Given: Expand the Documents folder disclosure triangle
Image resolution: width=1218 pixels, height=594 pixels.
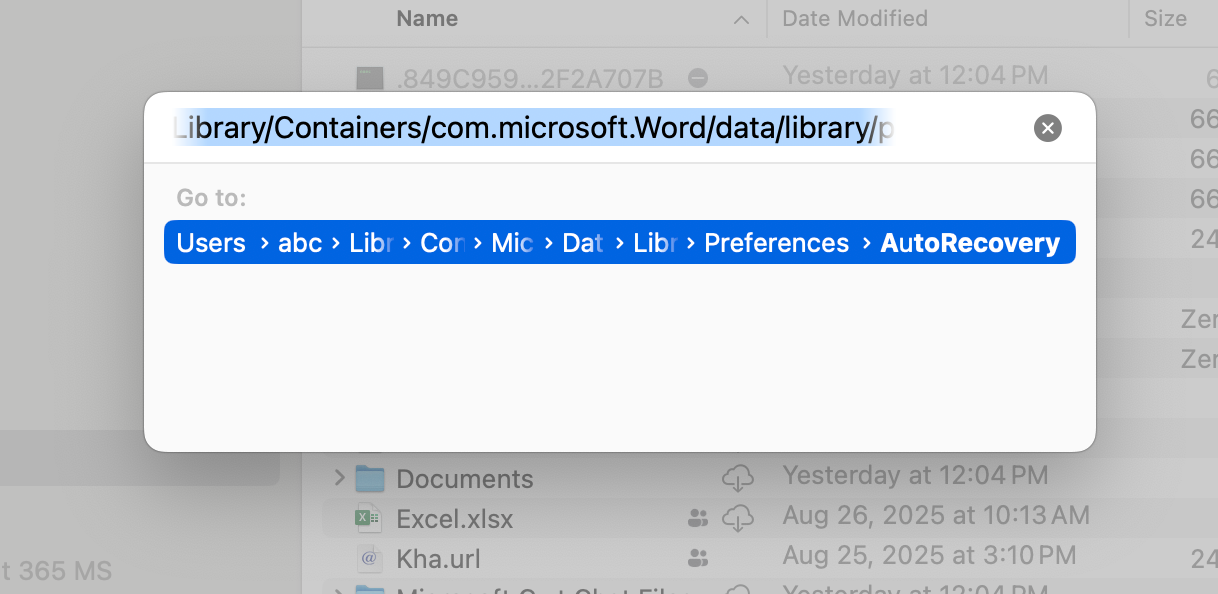Looking at the screenshot, I should point(338,478).
